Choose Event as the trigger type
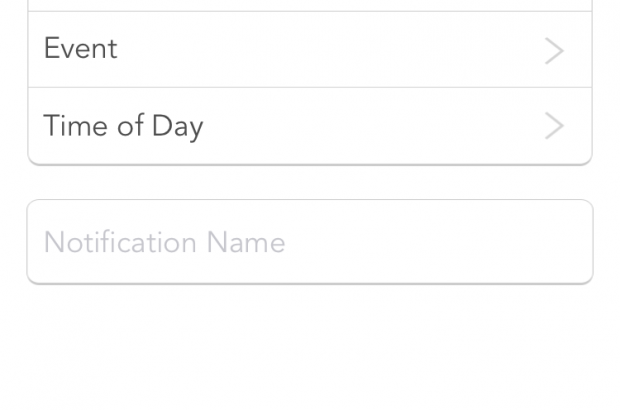The height and width of the screenshot is (410, 620). click(x=309, y=50)
